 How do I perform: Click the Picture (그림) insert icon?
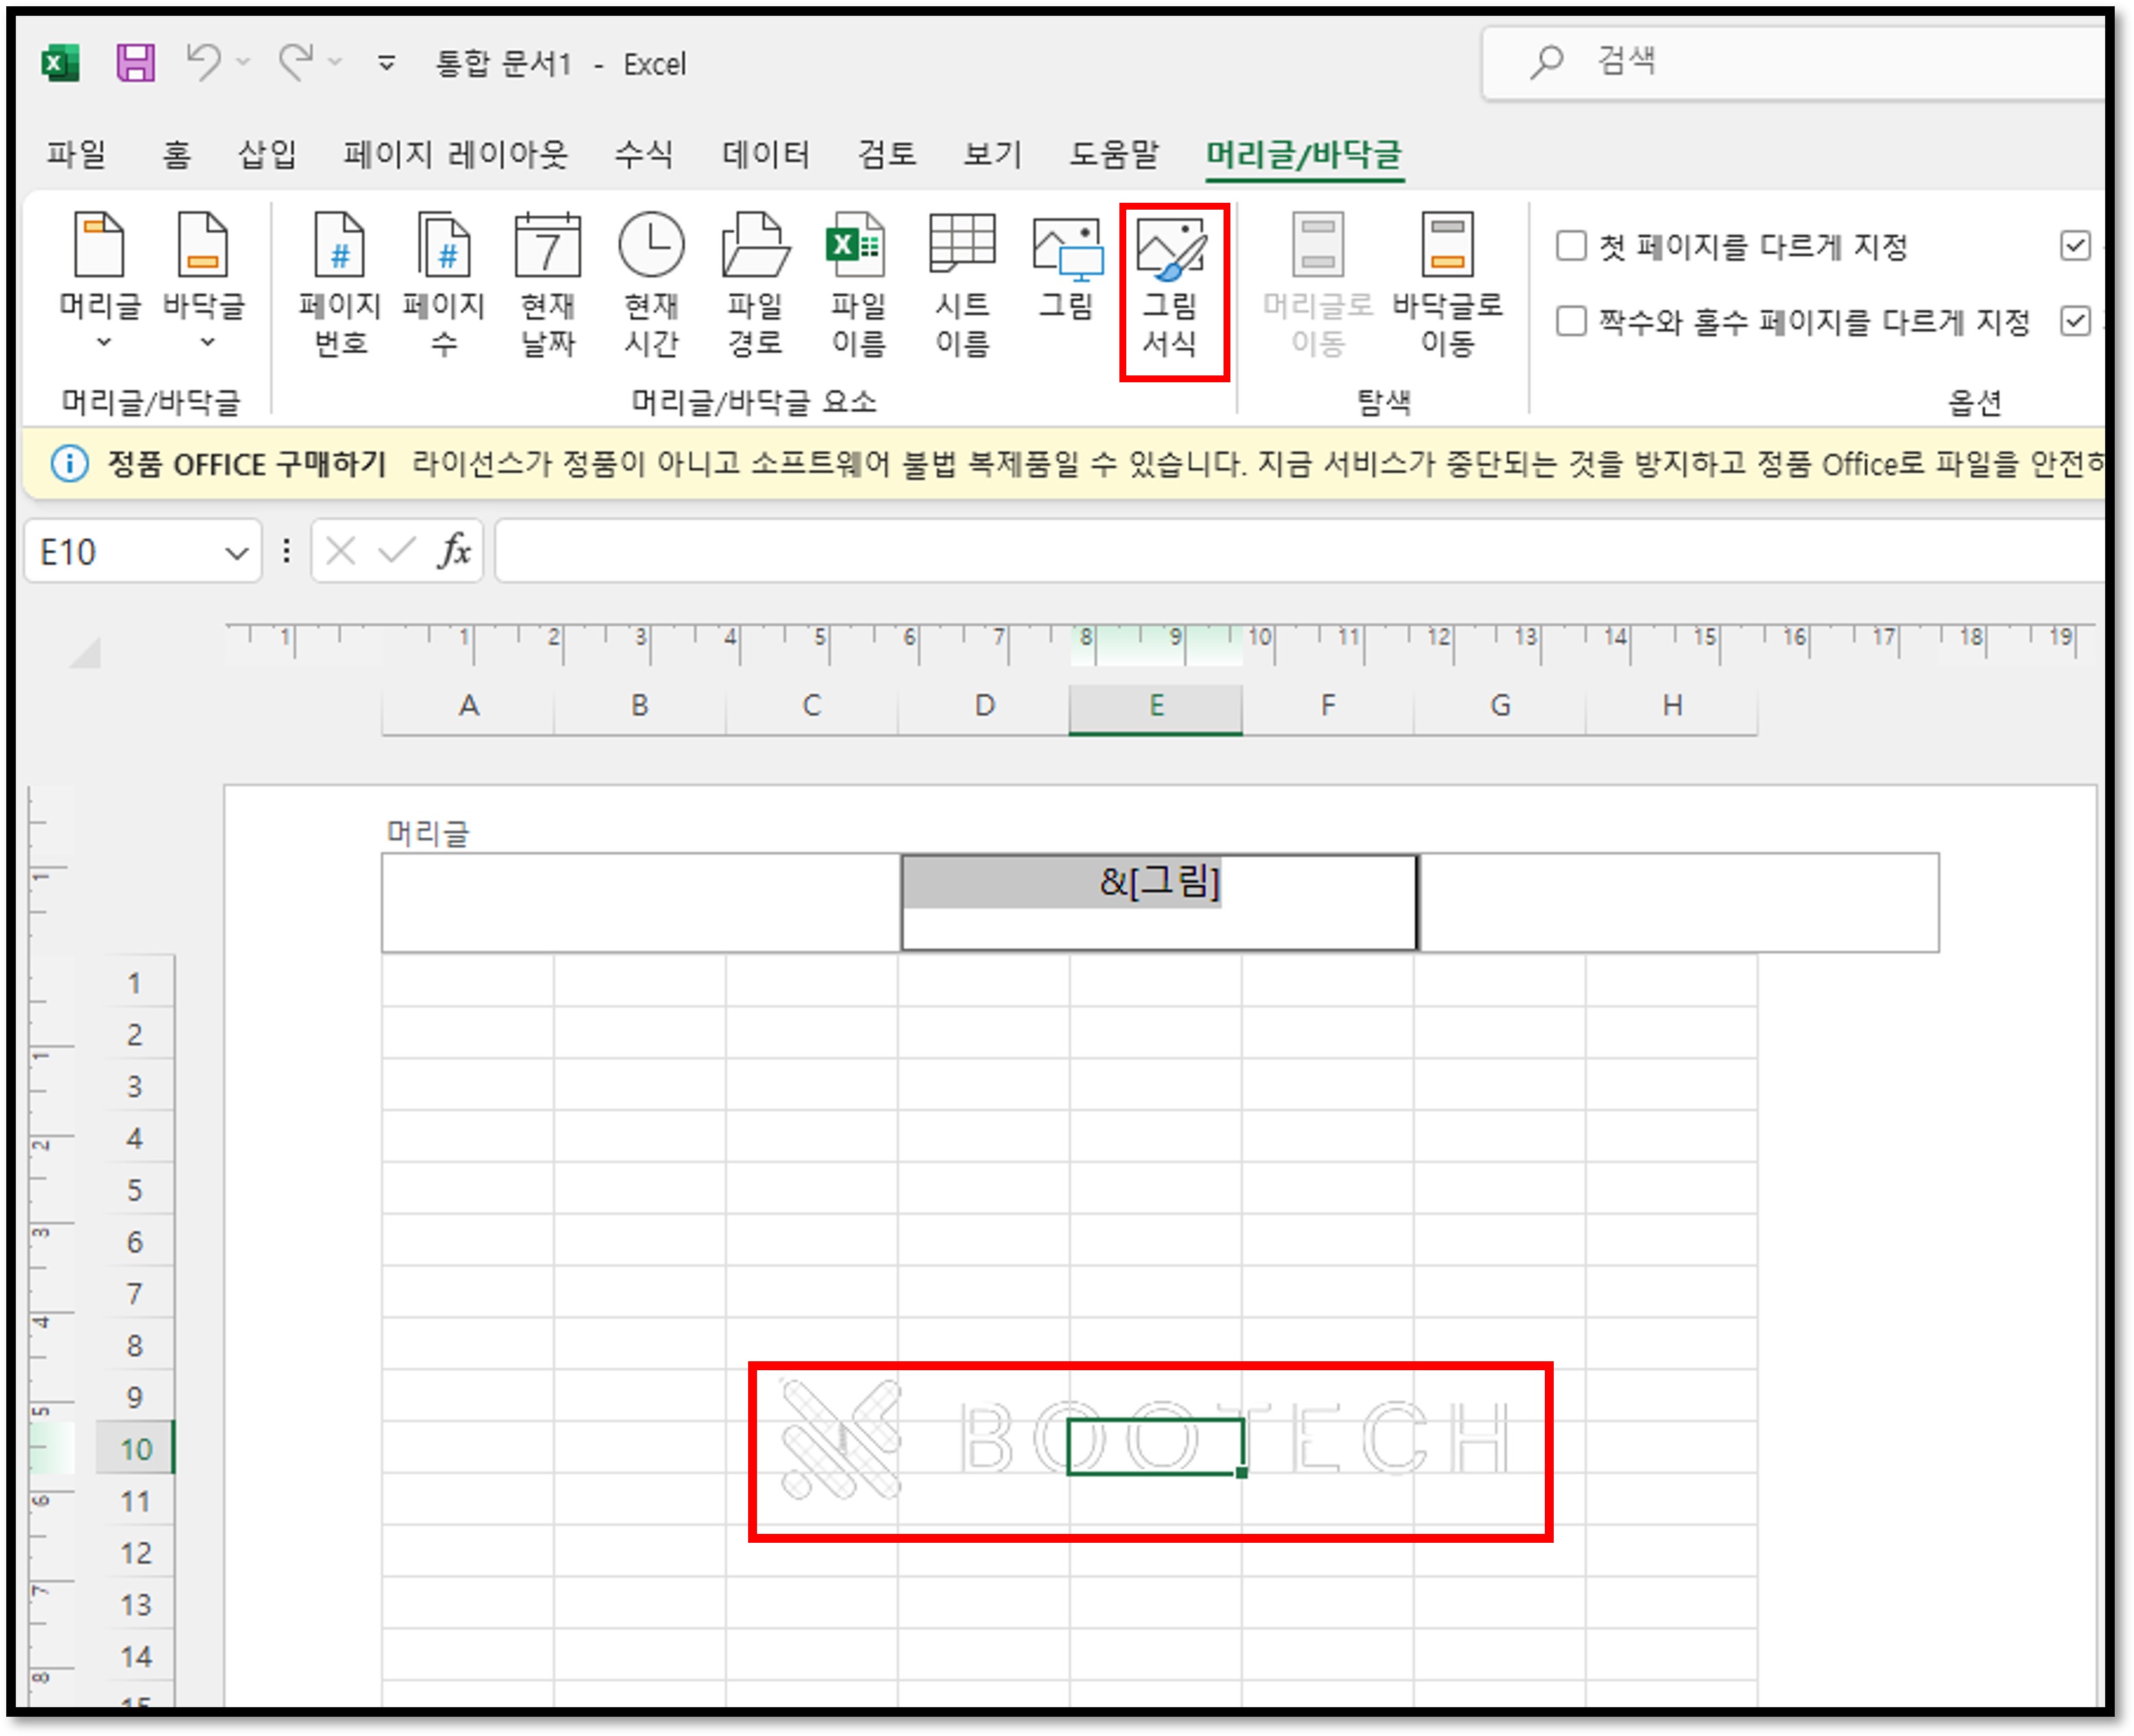point(1066,270)
